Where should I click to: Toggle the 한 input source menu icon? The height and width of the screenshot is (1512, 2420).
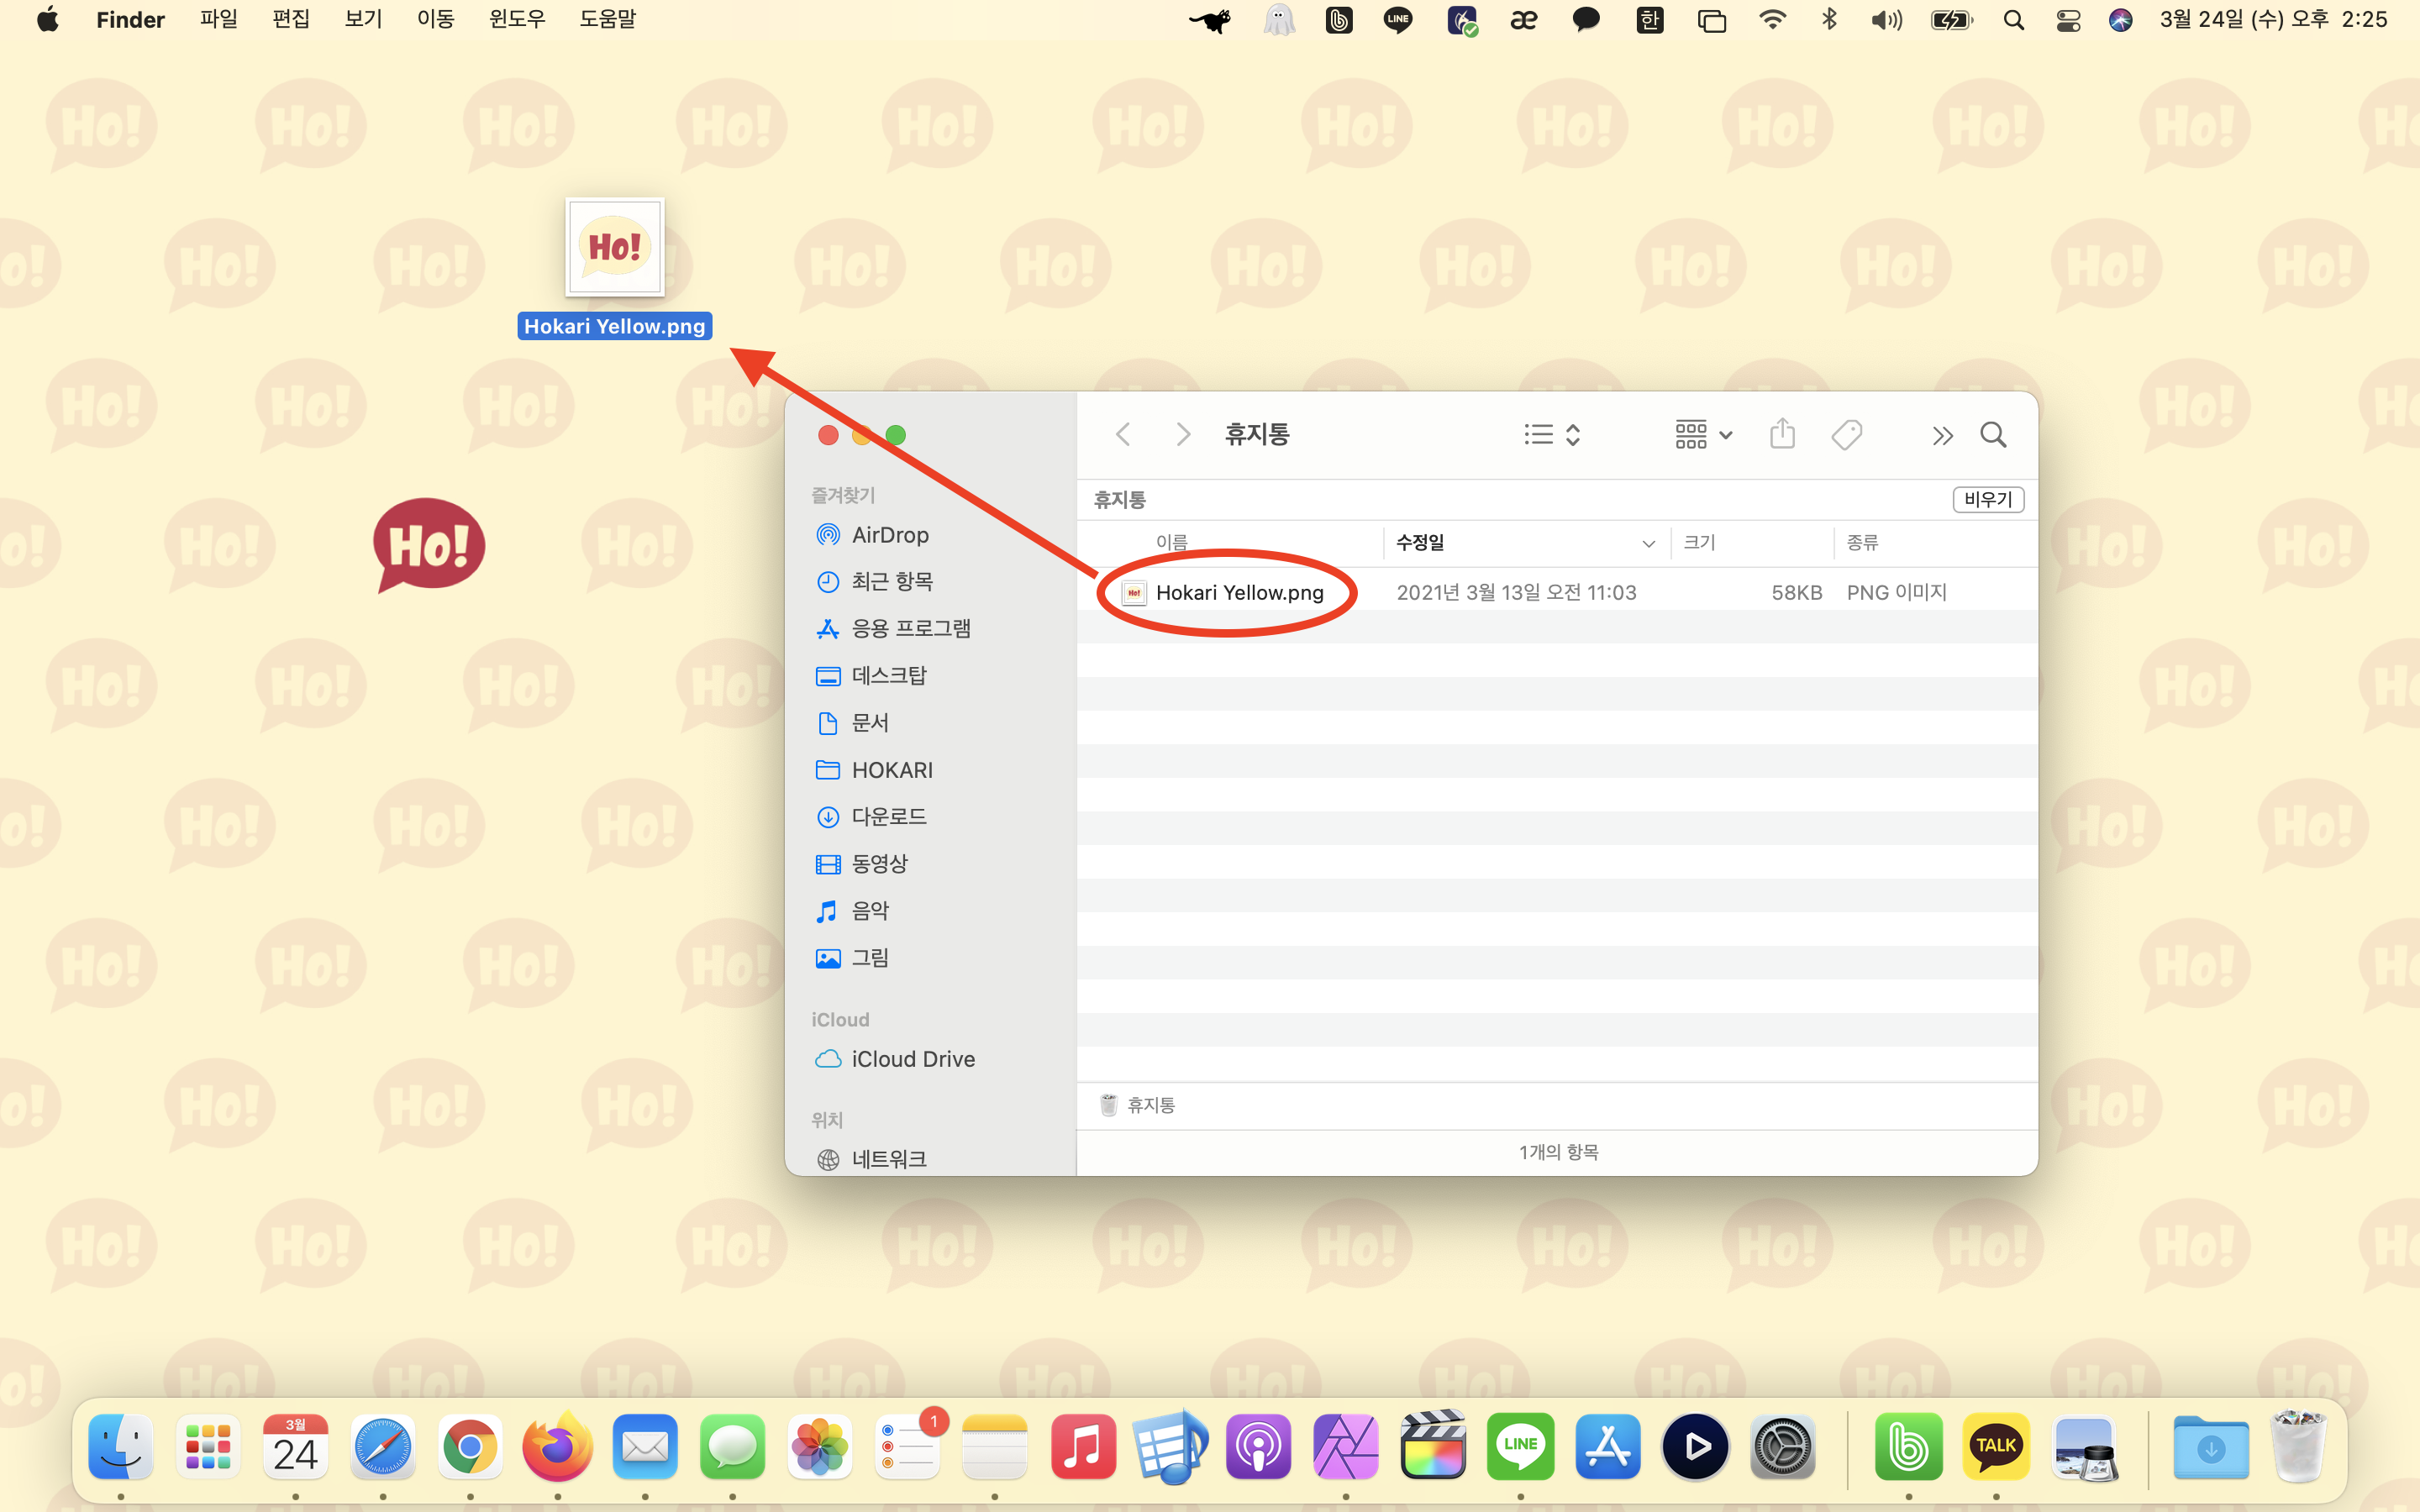[1649, 20]
